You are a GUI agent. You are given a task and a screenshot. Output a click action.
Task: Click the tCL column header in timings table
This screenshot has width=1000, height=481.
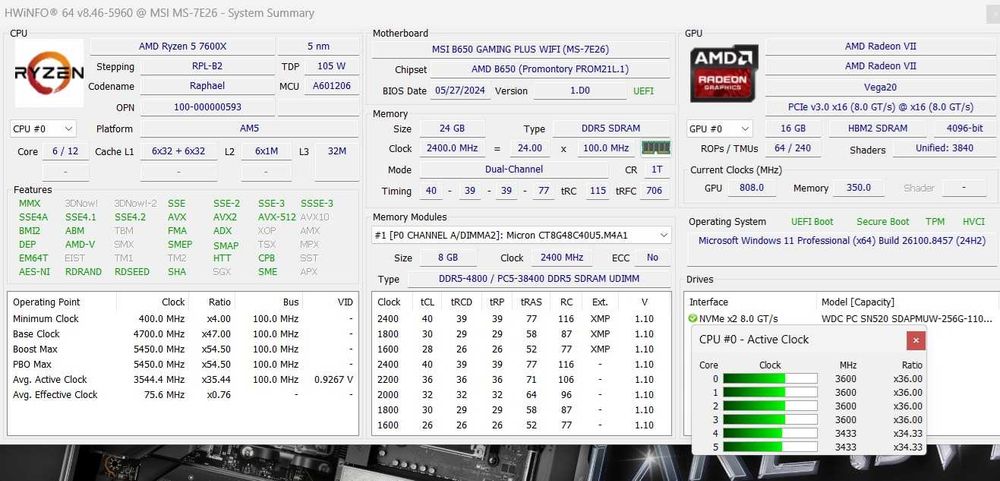tap(427, 302)
